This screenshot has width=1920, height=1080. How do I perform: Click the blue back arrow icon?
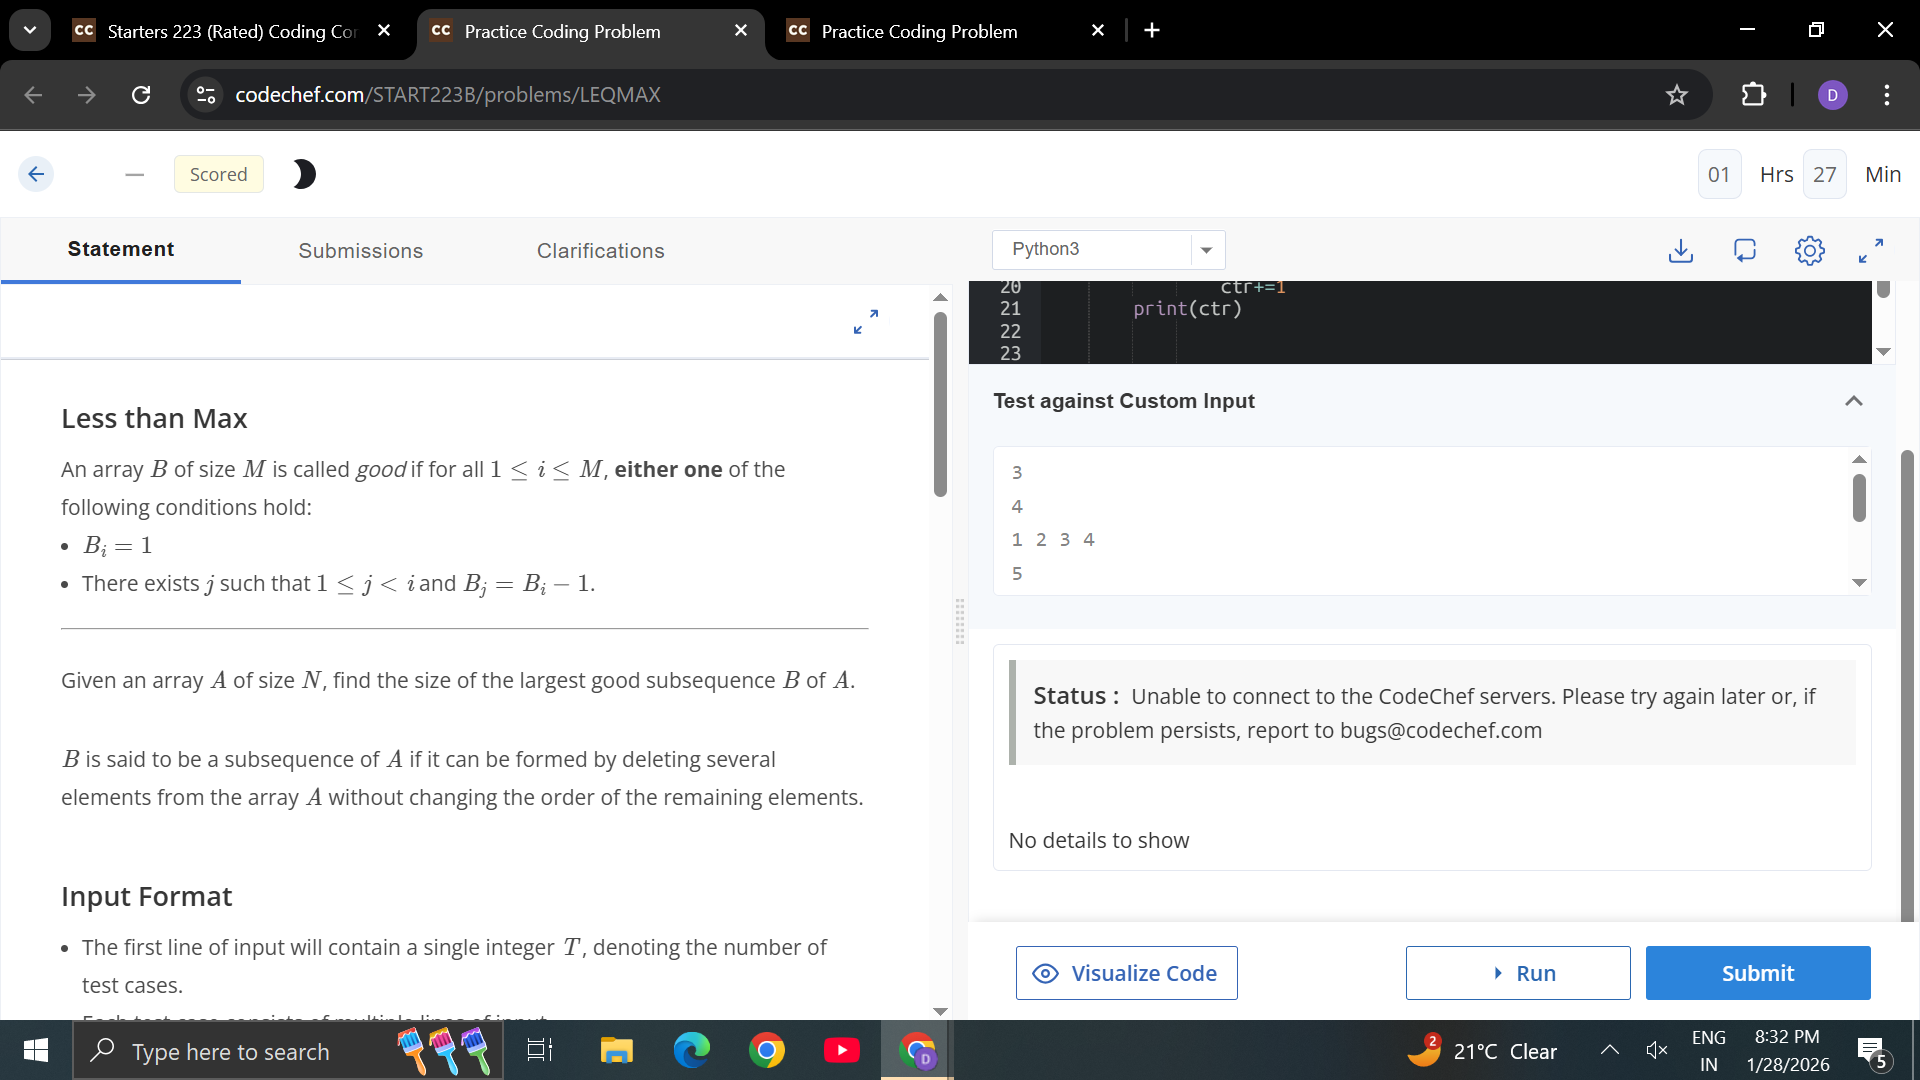coord(36,174)
